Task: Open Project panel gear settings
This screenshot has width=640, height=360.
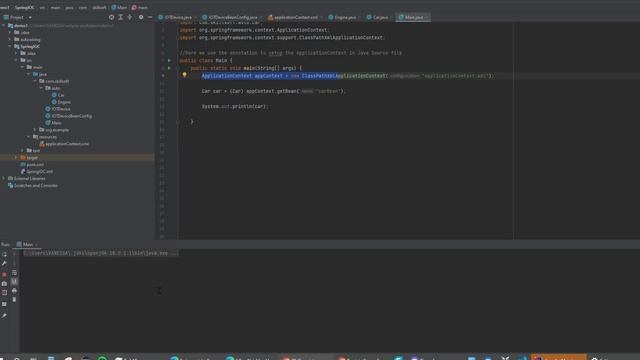Action: (141, 17)
